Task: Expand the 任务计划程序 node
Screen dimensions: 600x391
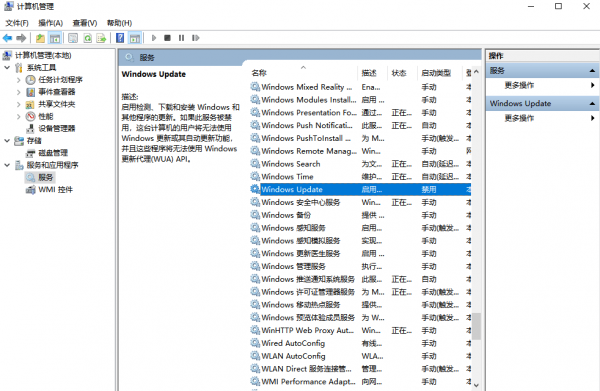Action: 18,80
